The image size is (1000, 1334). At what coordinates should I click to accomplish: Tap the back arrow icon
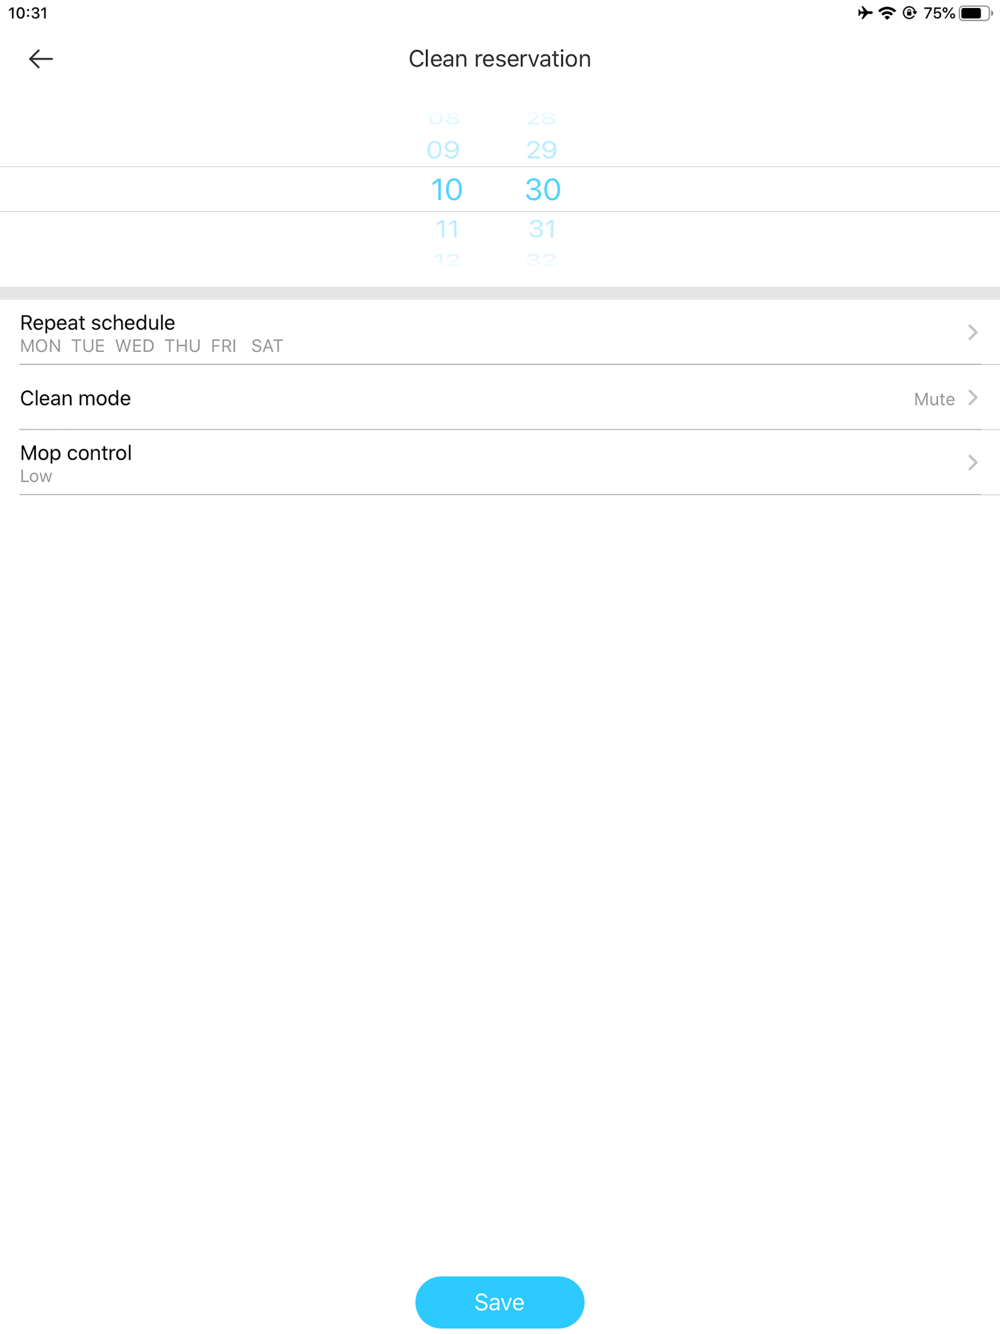(41, 59)
